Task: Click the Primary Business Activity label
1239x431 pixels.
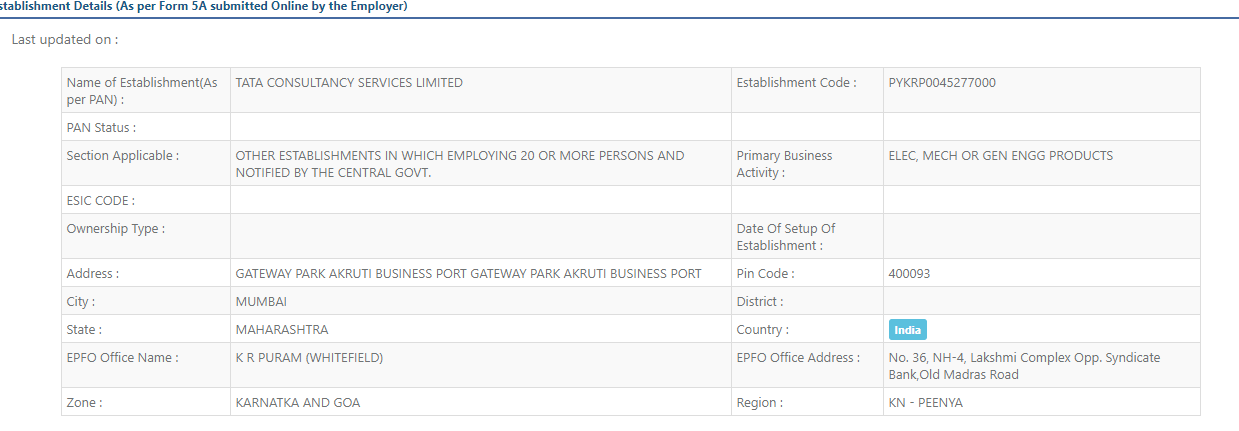Action: [784, 164]
